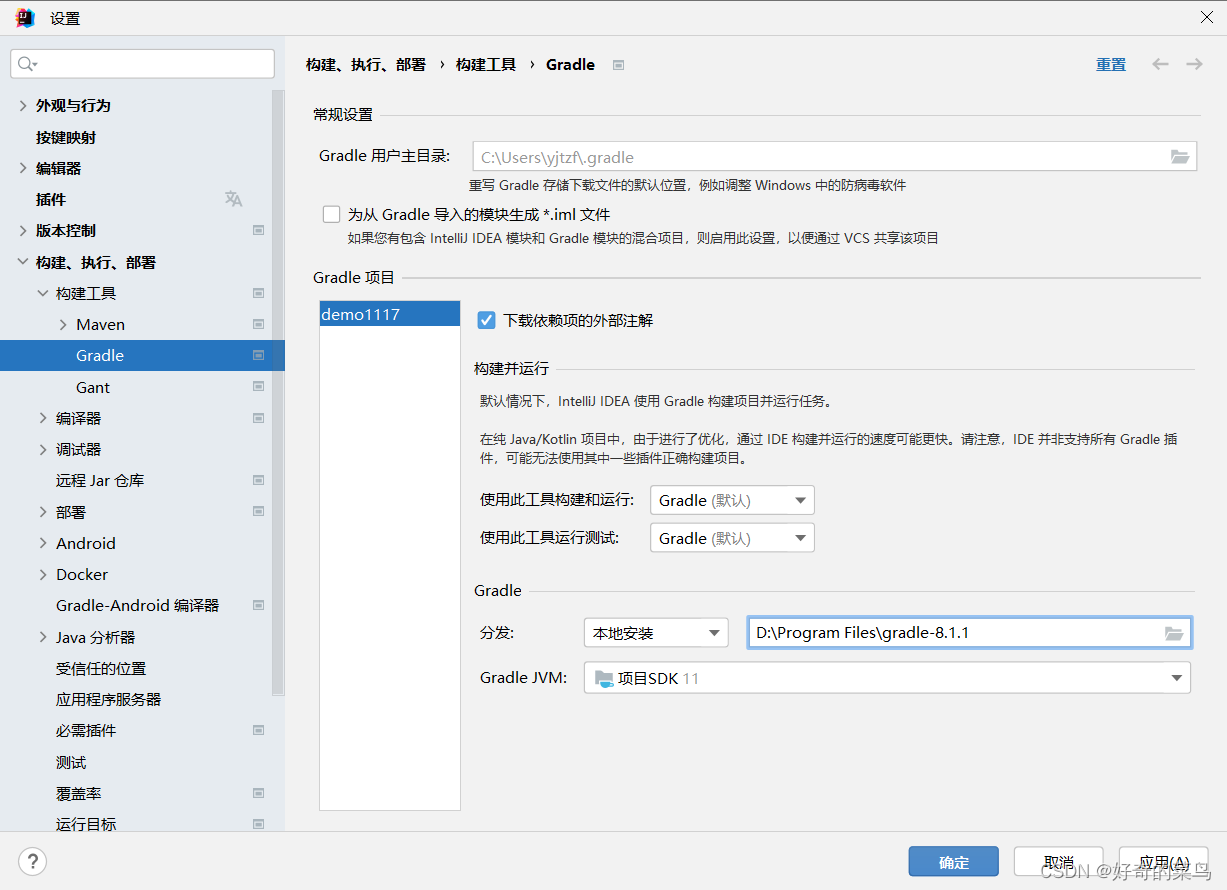Browse folder for Gradle user home directory
The width and height of the screenshot is (1227, 890).
coord(1180,157)
